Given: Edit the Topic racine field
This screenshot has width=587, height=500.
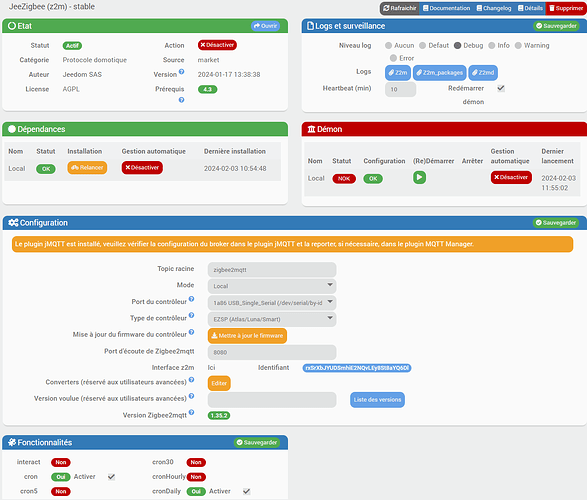Looking at the screenshot, I should click(x=272, y=270).
